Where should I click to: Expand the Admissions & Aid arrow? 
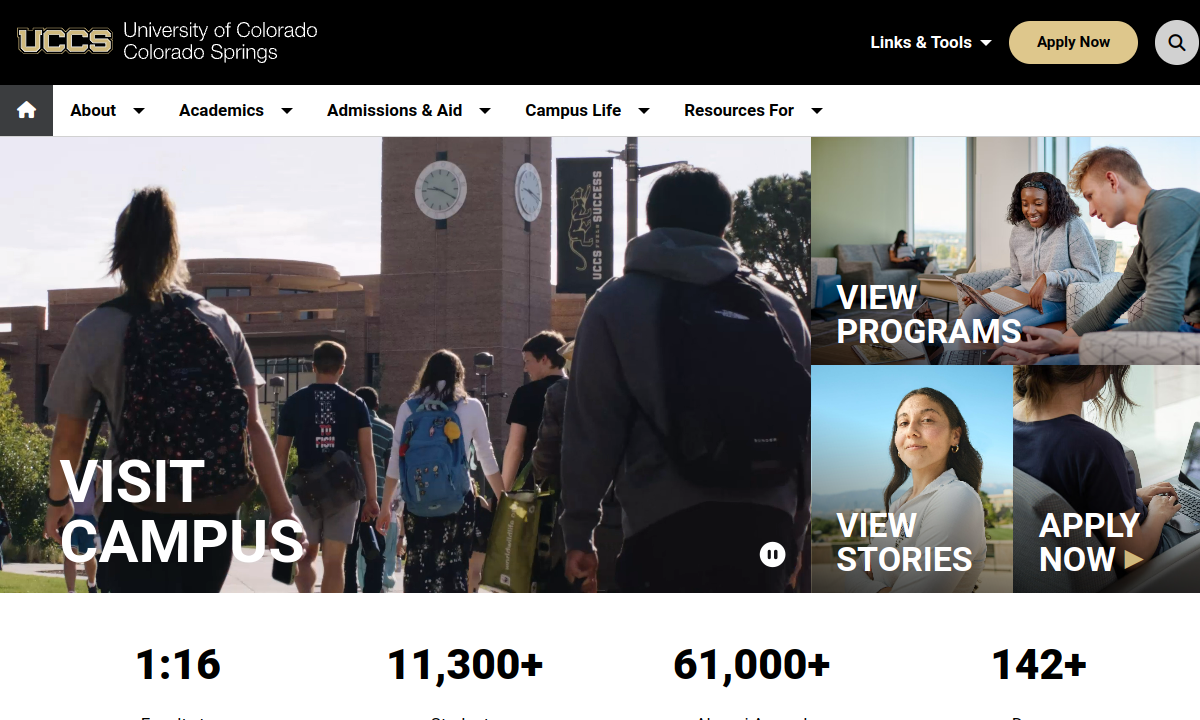coord(485,111)
